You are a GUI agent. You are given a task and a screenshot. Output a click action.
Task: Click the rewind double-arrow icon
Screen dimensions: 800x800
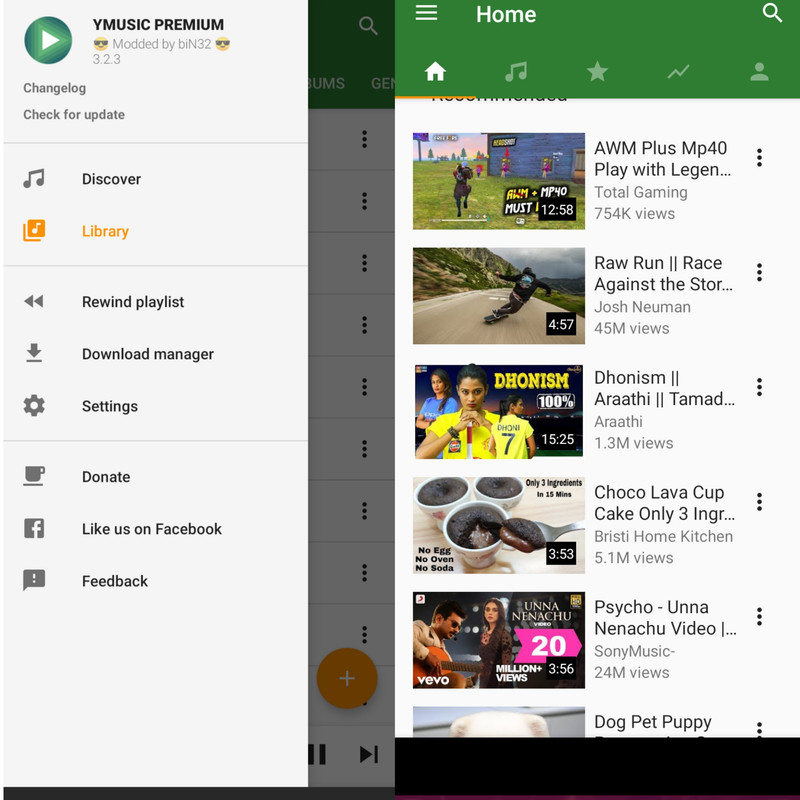[x=34, y=302]
